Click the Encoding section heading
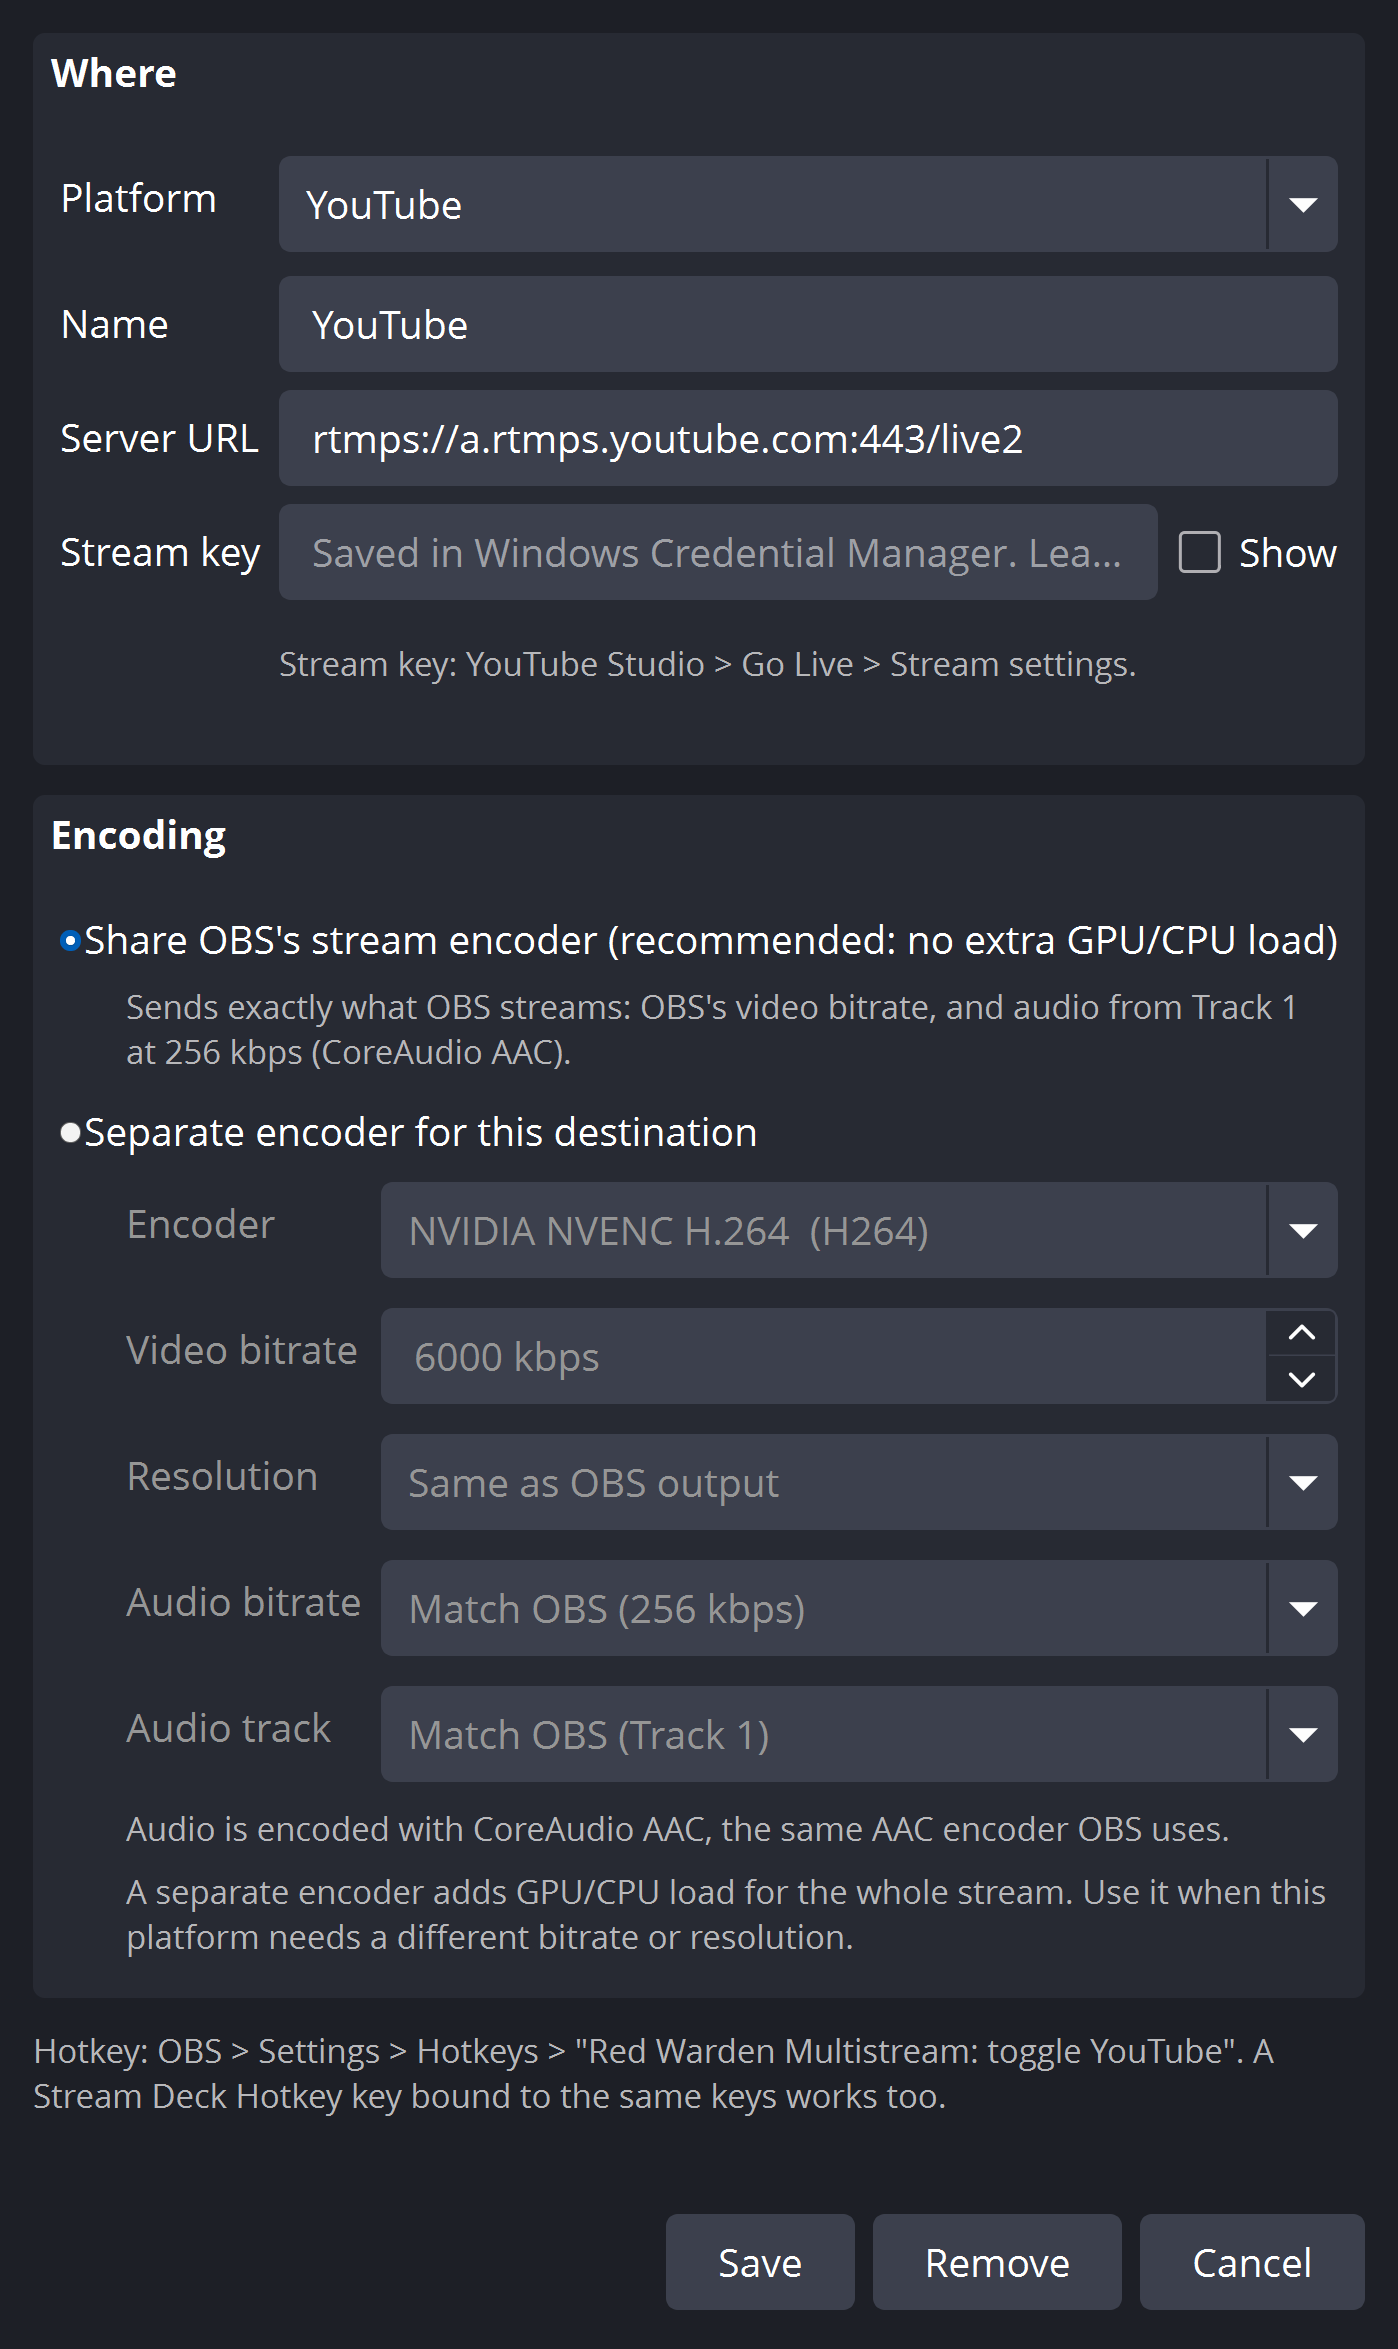The image size is (1398, 2349). pyautogui.click(x=138, y=836)
